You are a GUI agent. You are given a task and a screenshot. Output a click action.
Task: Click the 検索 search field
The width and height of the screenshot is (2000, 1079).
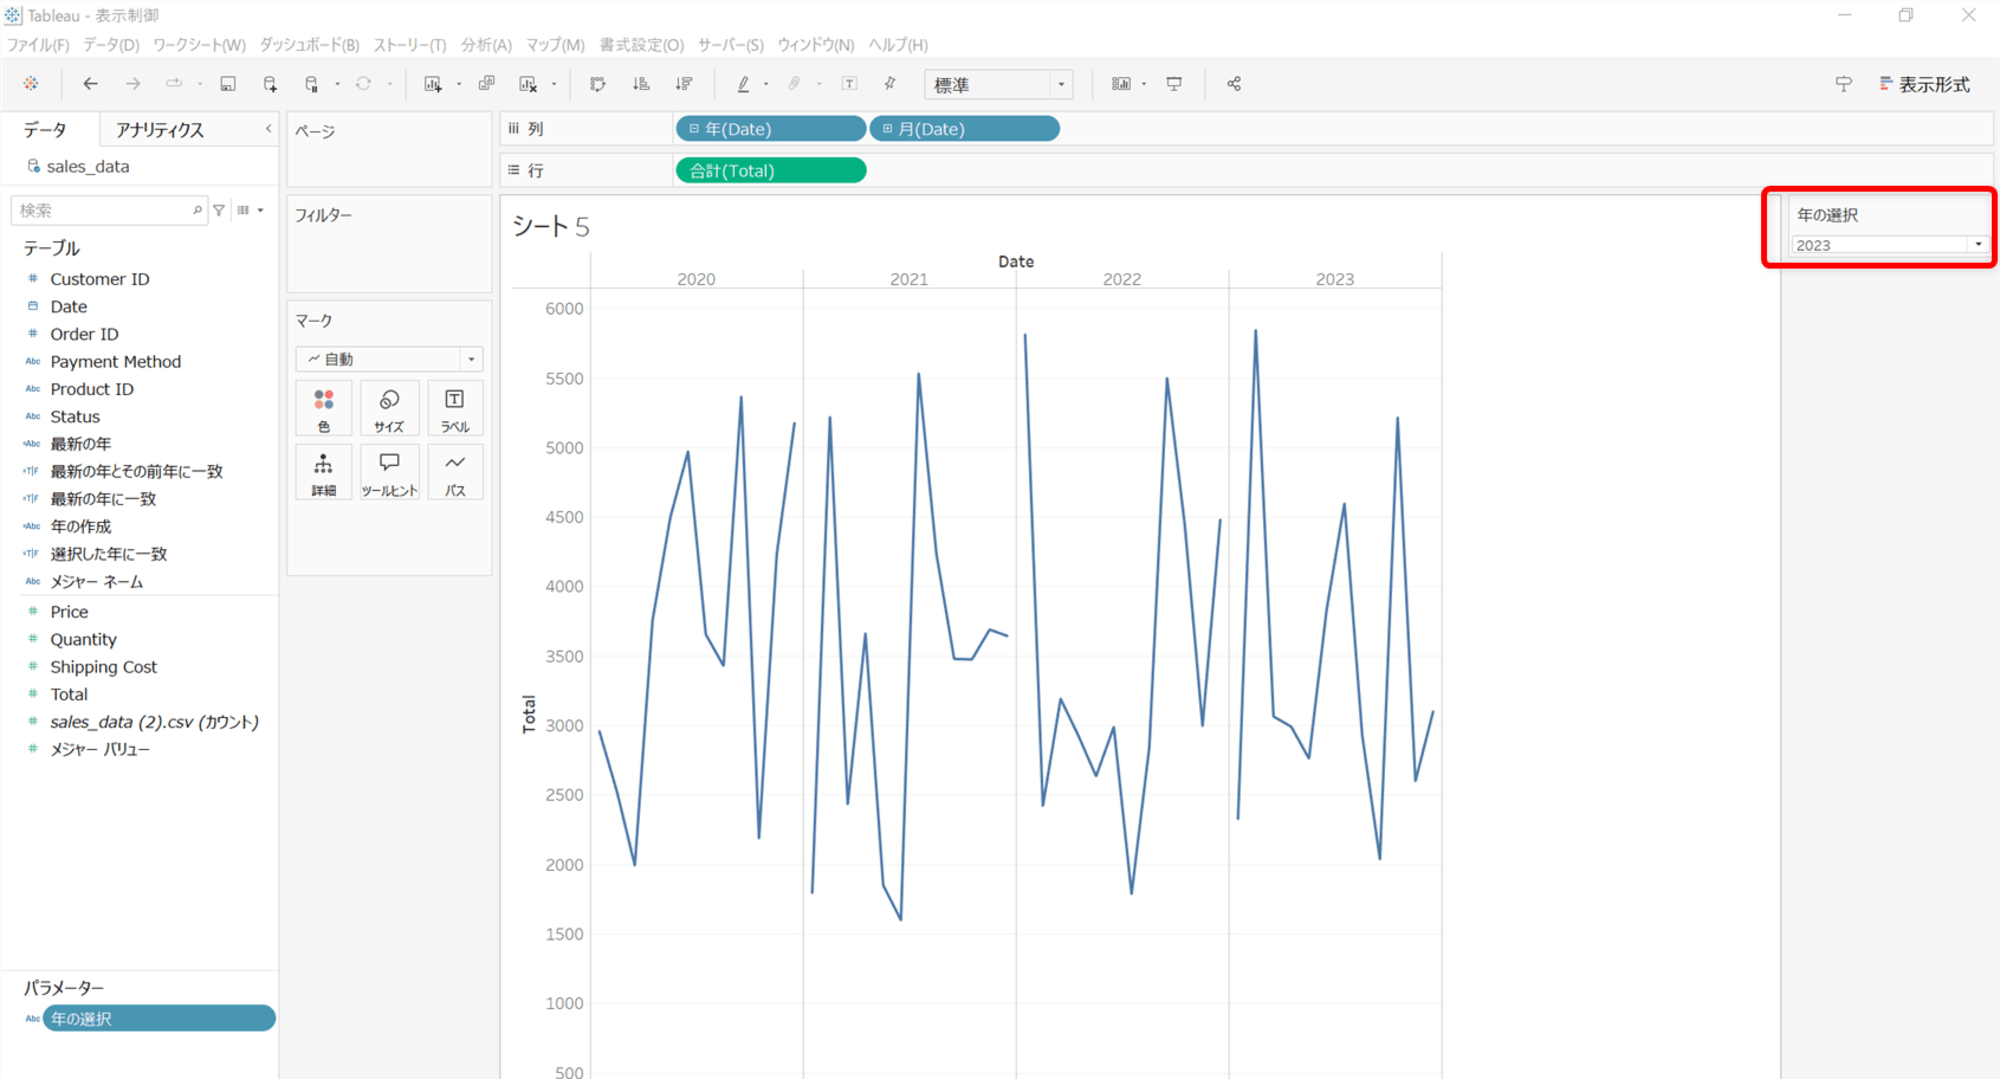(109, 210)
